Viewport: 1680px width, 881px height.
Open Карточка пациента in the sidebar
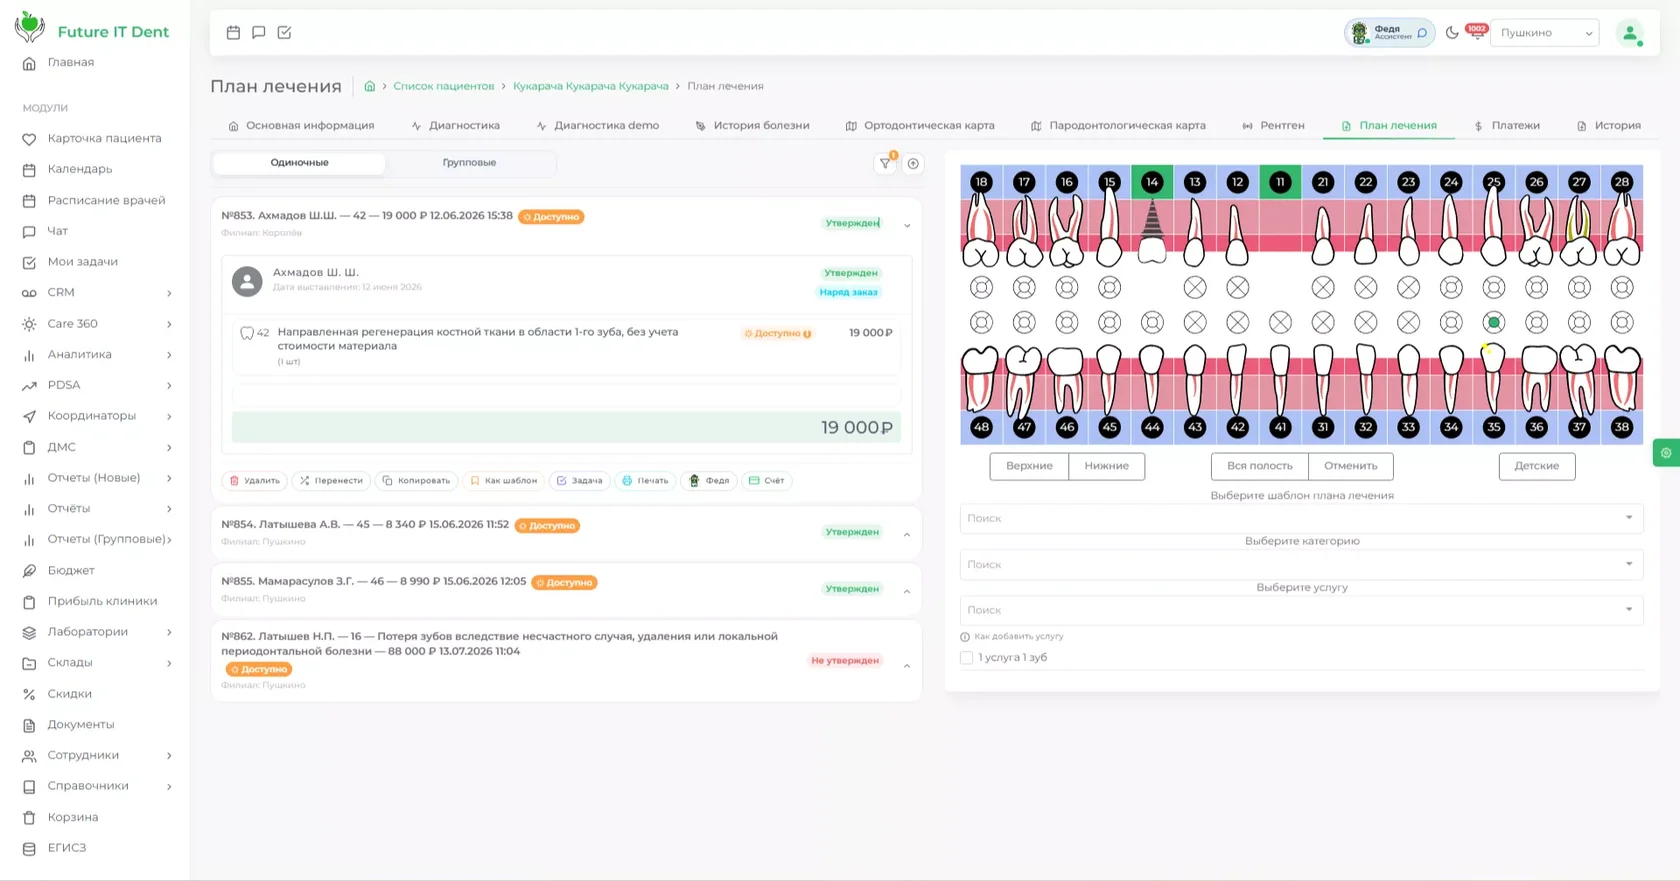(104, 139)
